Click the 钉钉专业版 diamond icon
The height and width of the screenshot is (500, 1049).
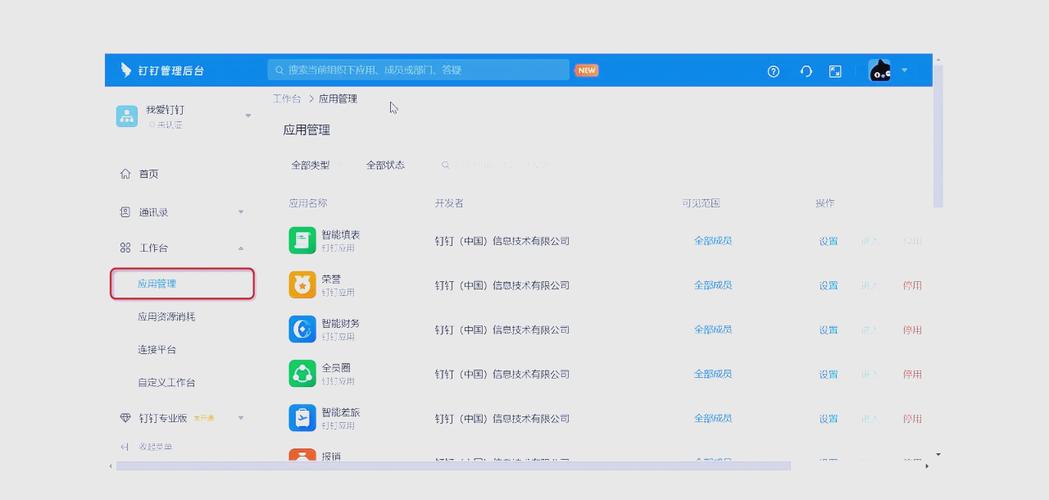125,418
